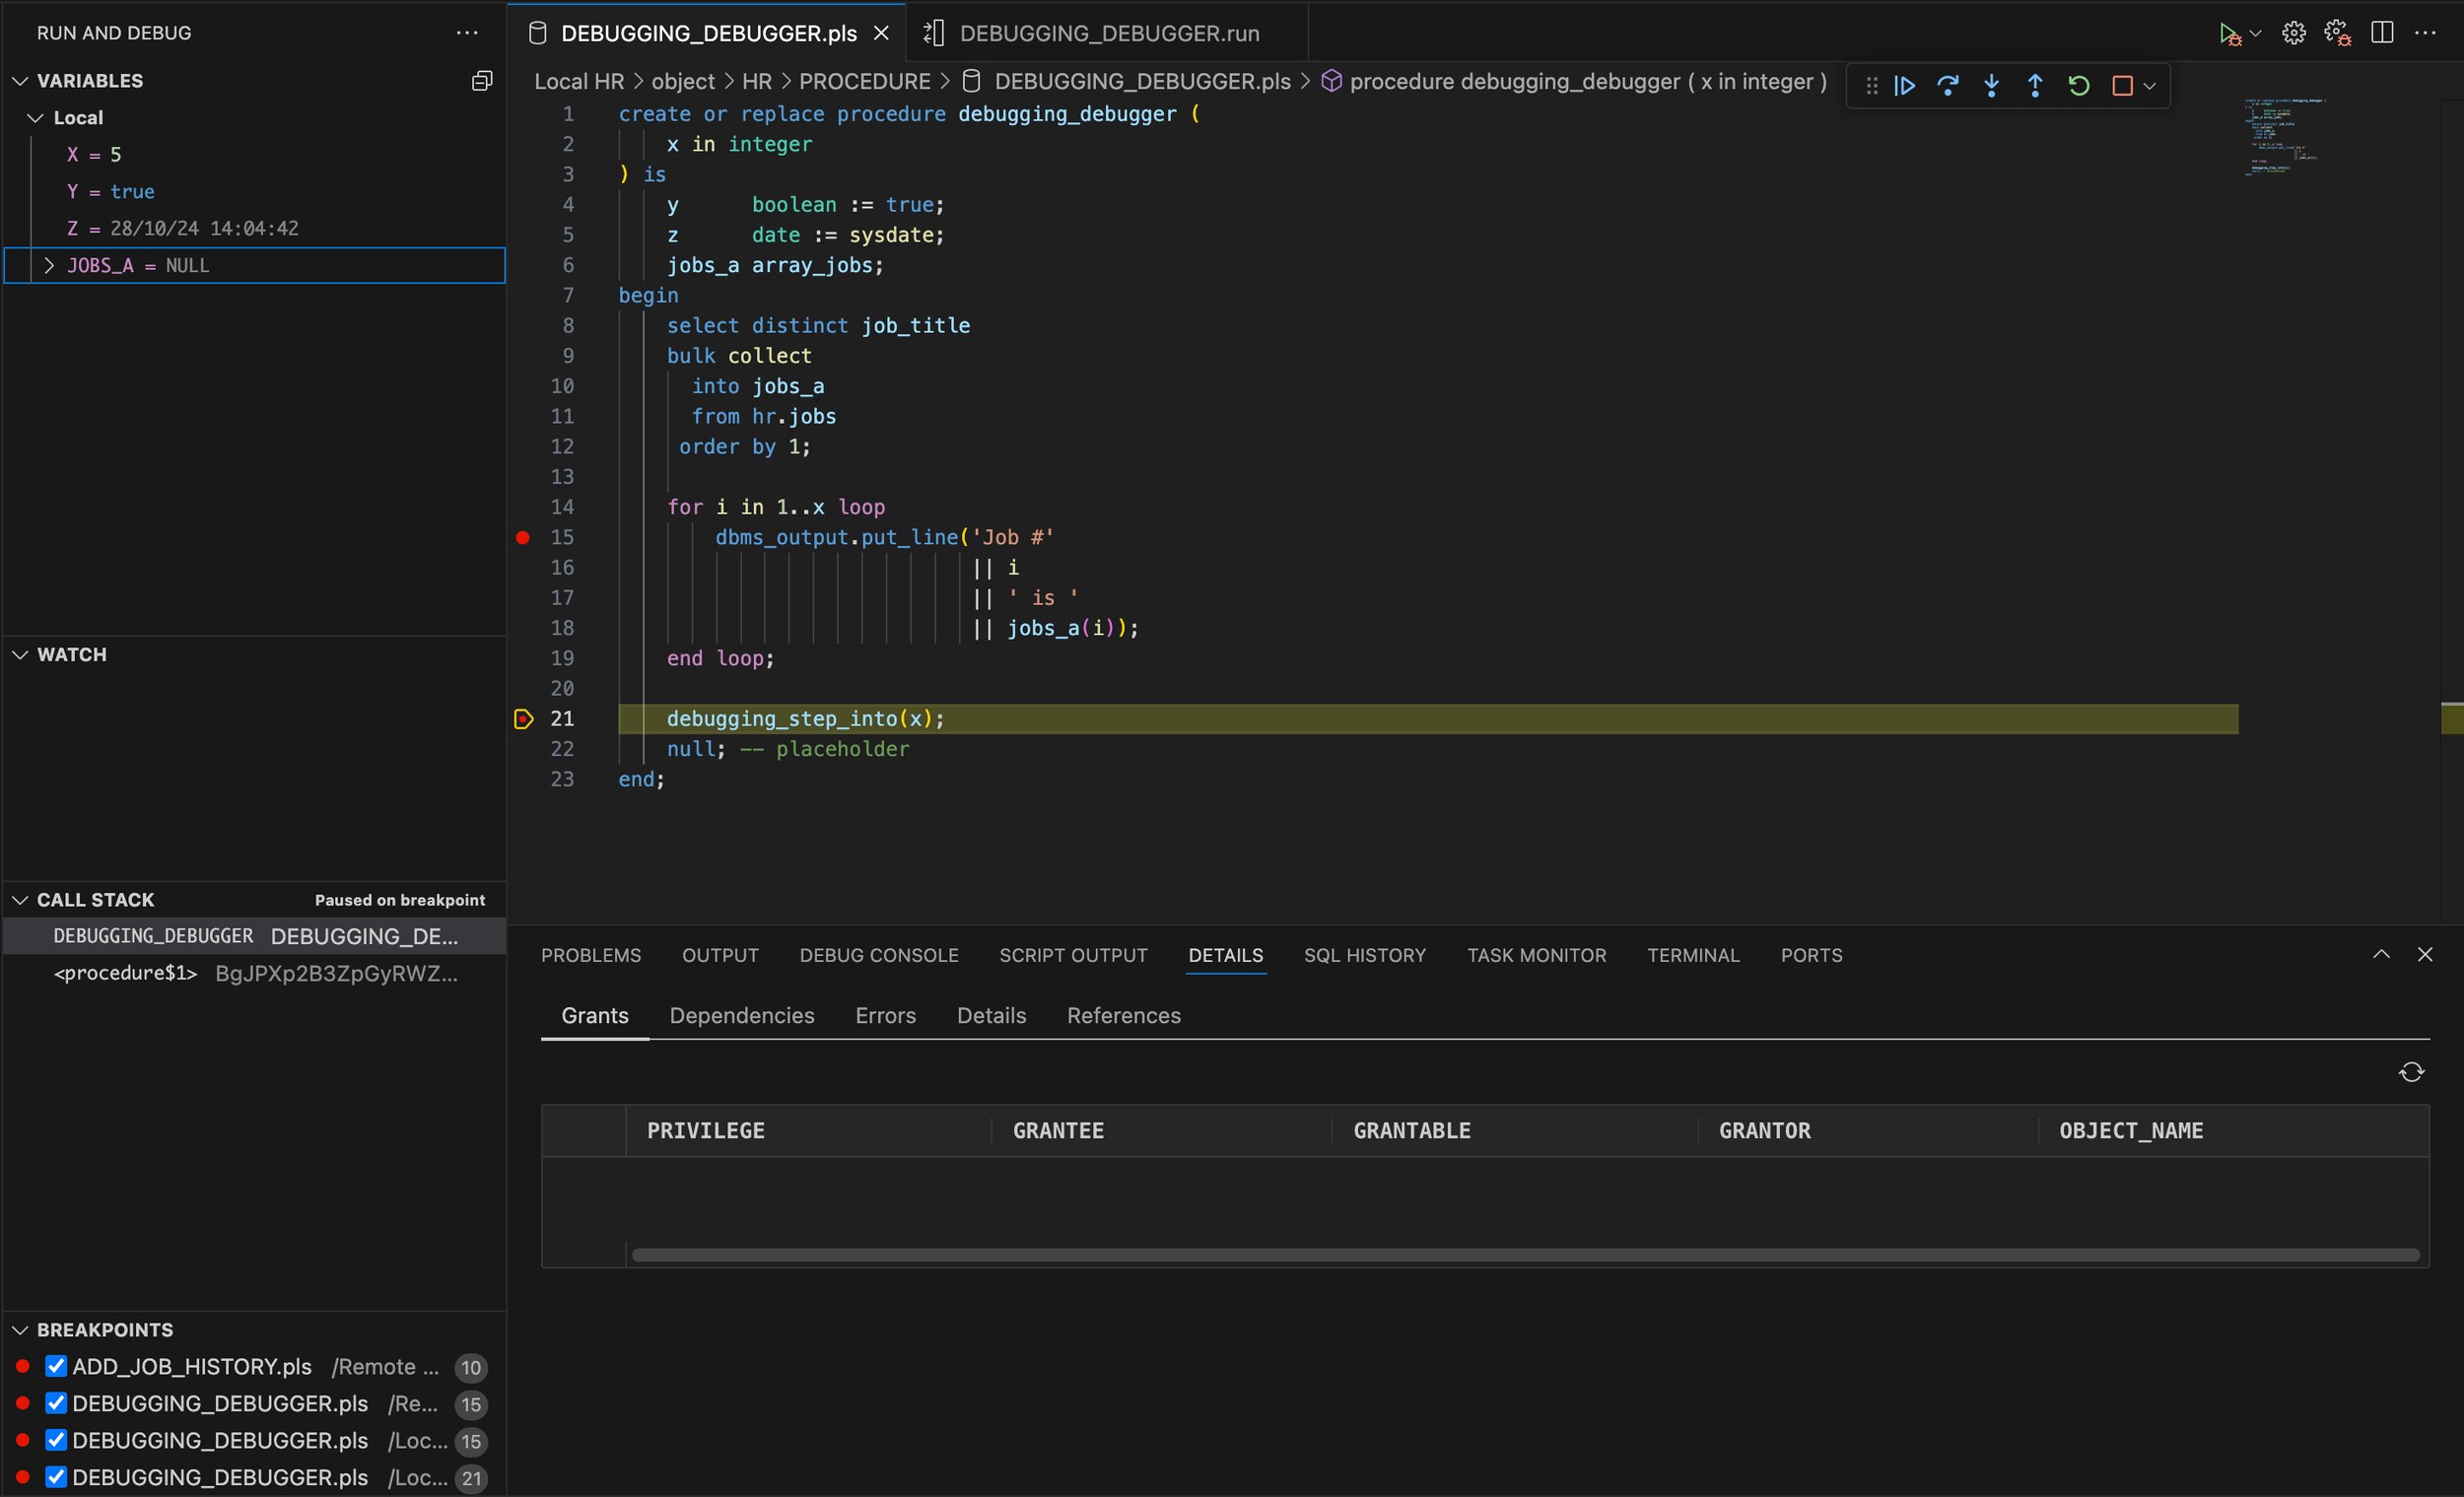Image resolution: width=2464 pixels, height=1497 pixels.
Task: Click the editor minimap thumbnail
Action: pos(2283,135)
